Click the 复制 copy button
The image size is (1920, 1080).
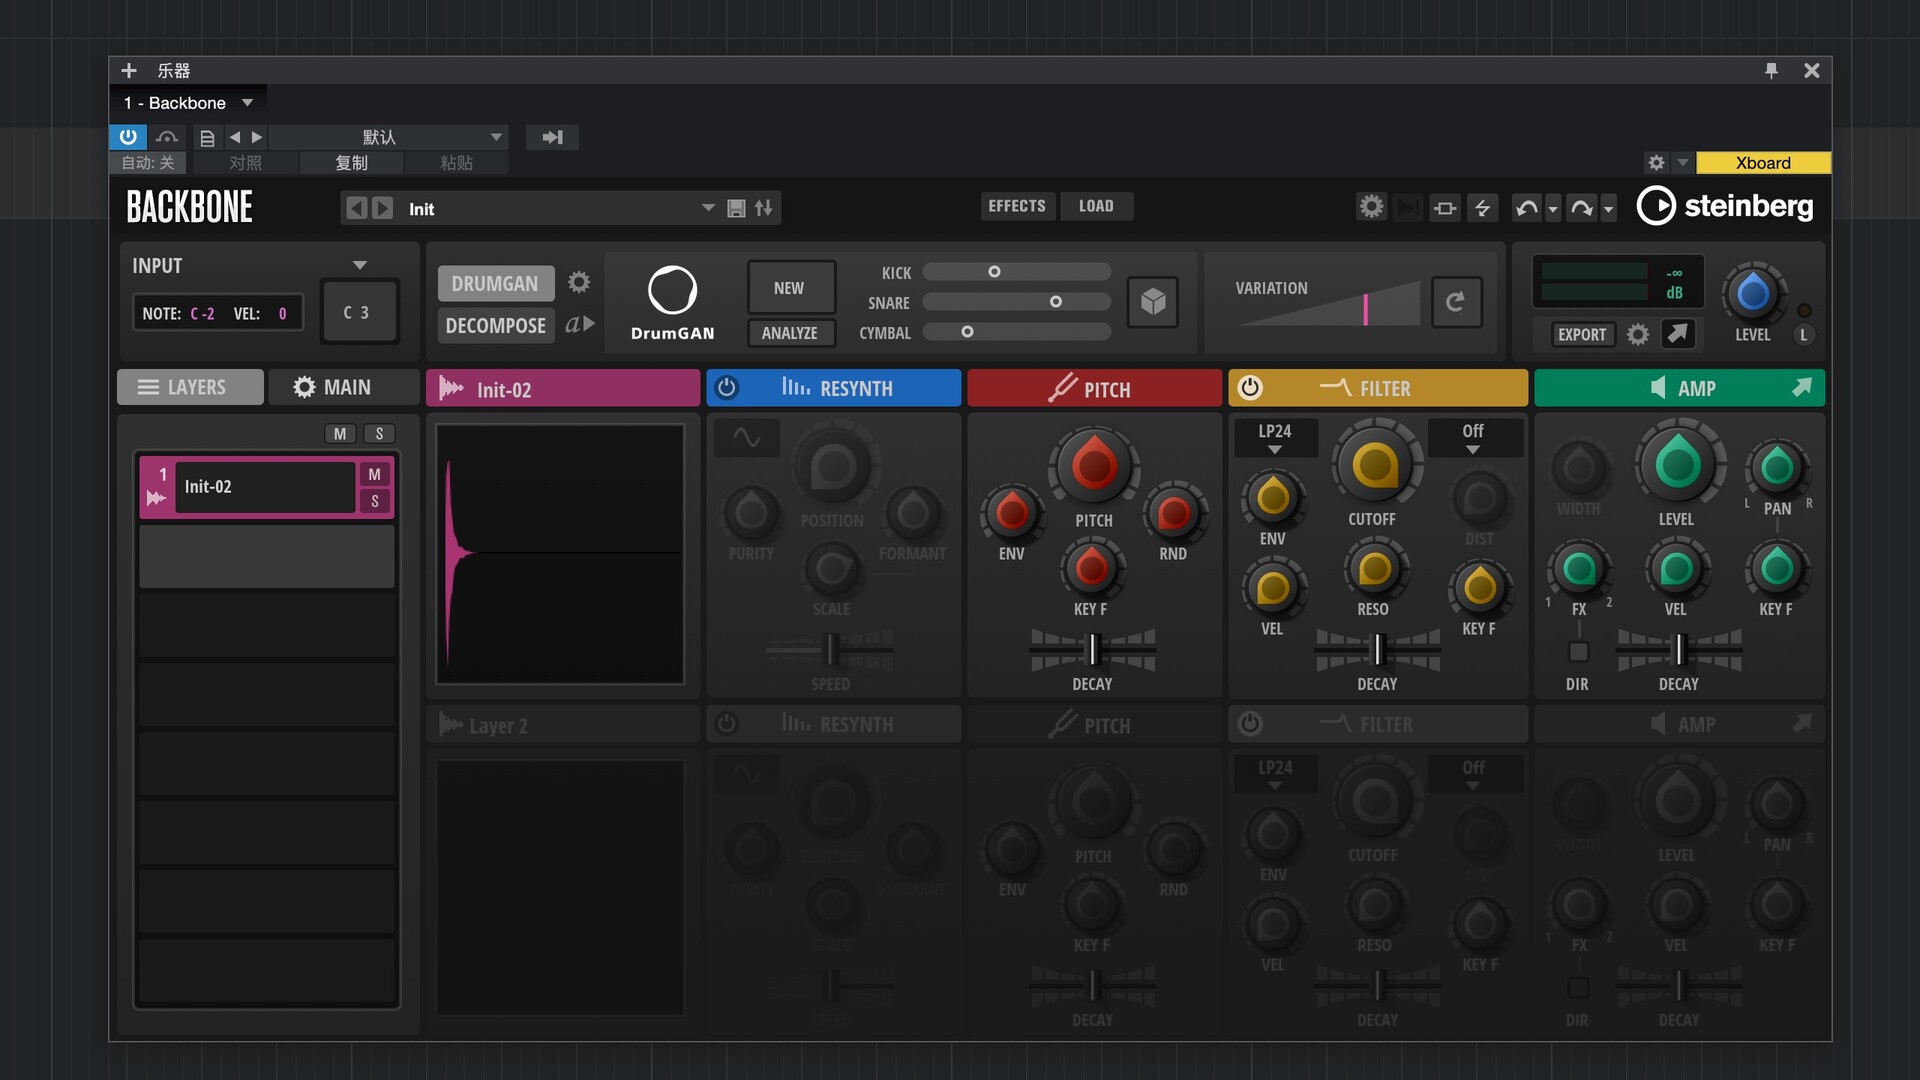[351, 163]
